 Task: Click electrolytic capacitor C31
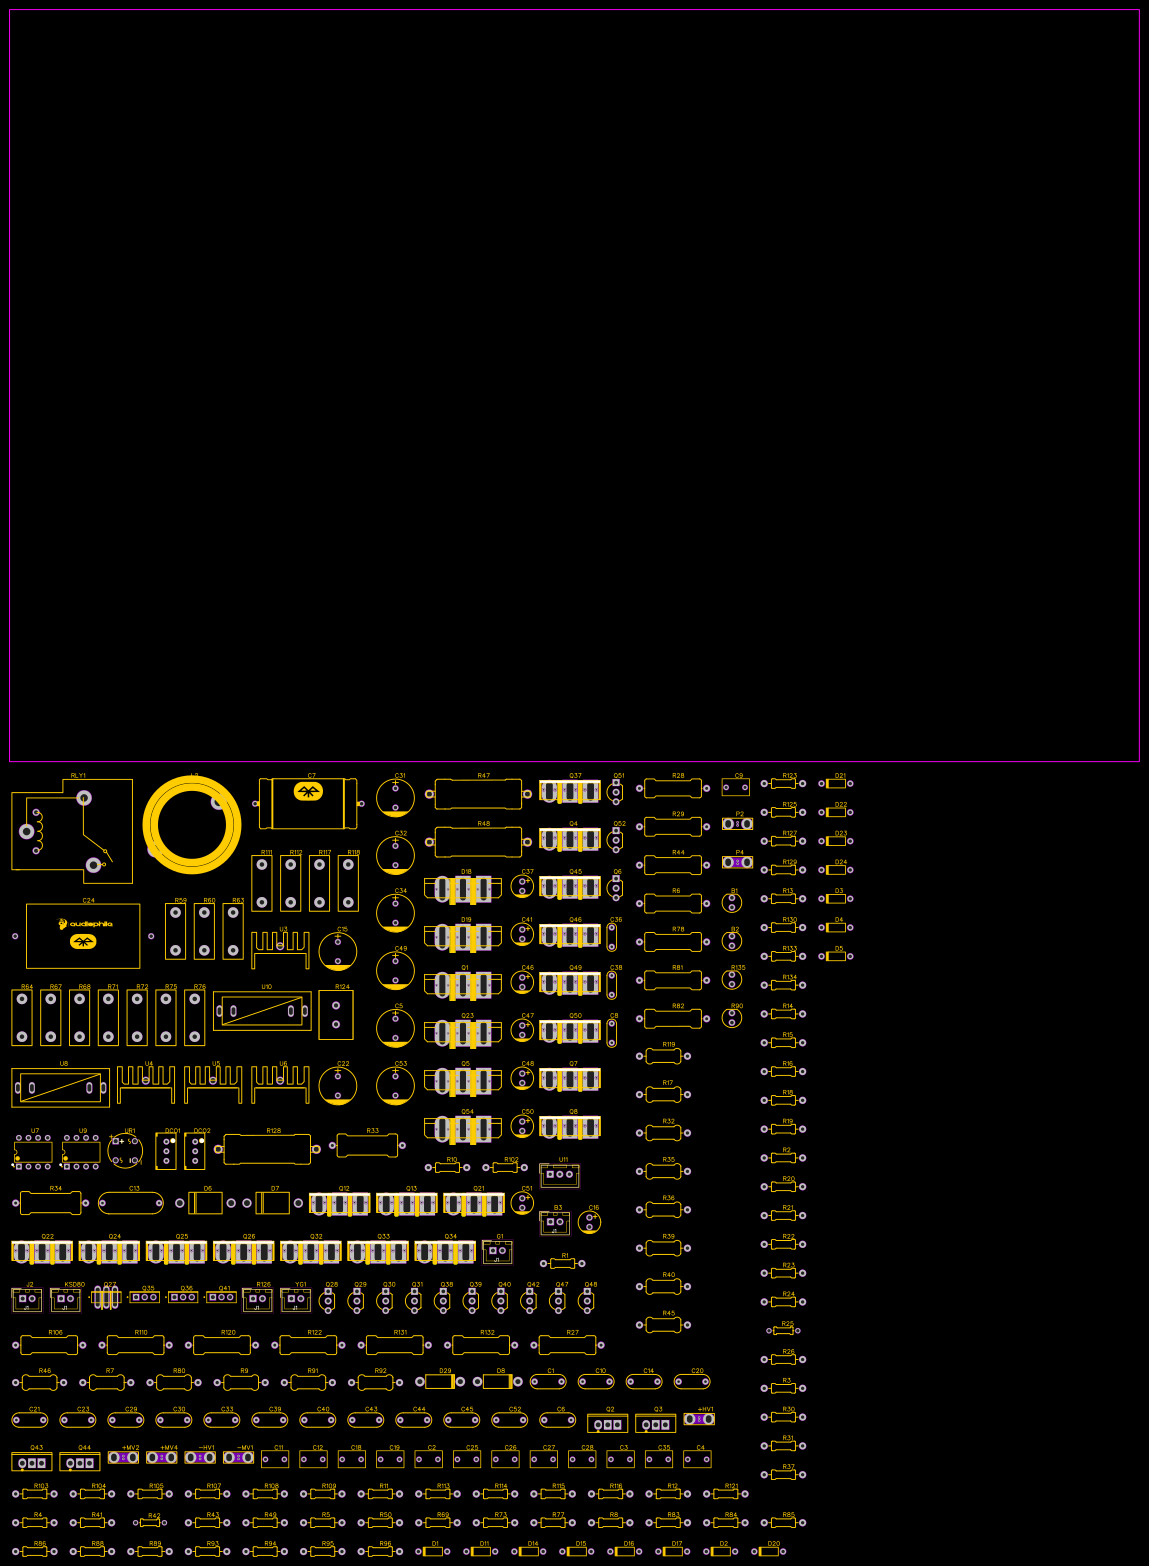tap(396, 797)
